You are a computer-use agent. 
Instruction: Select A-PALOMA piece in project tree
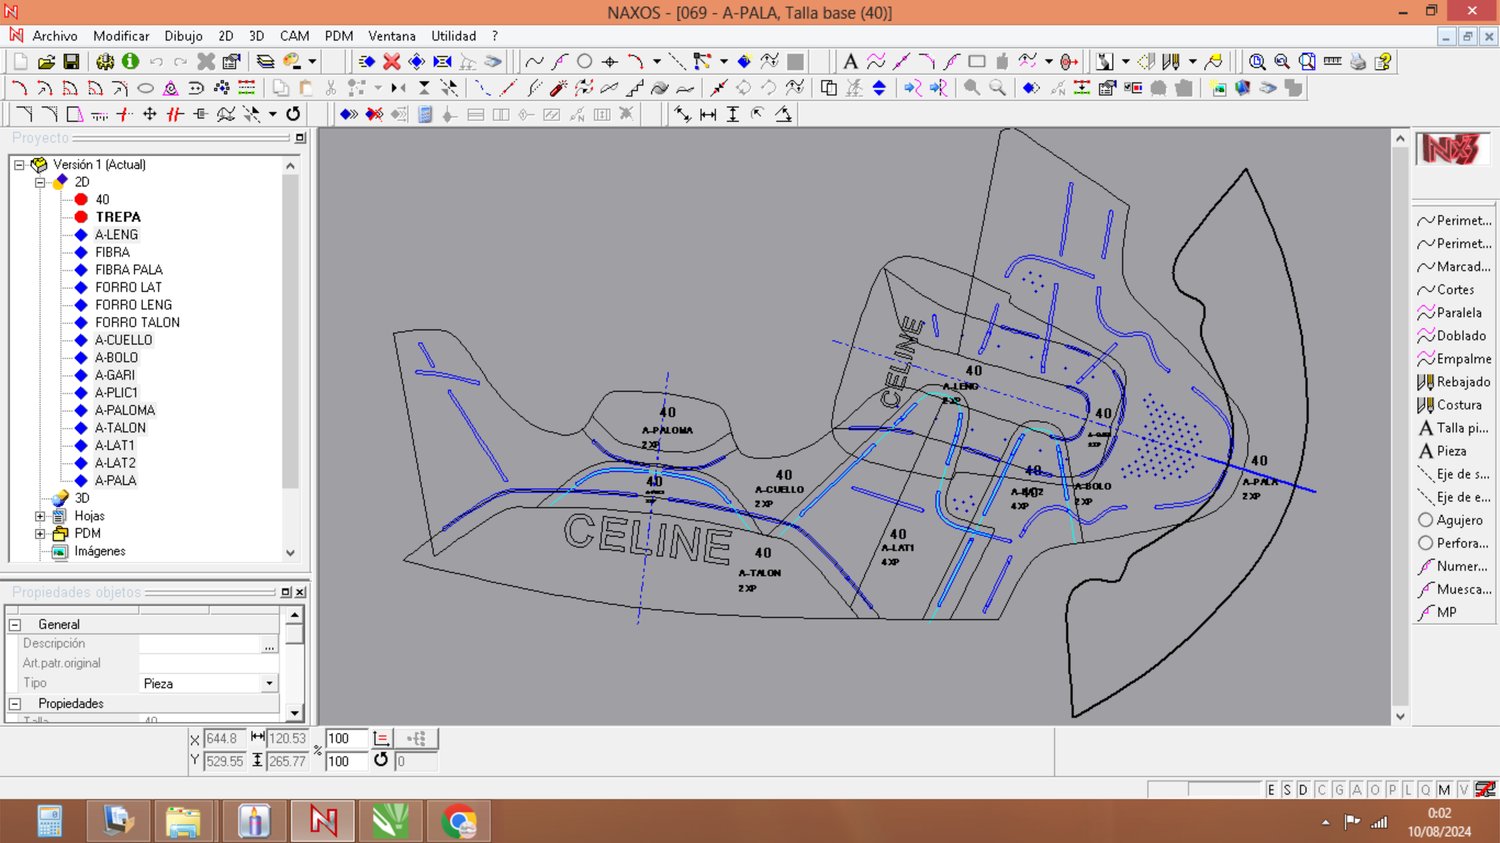click(125, 410)
